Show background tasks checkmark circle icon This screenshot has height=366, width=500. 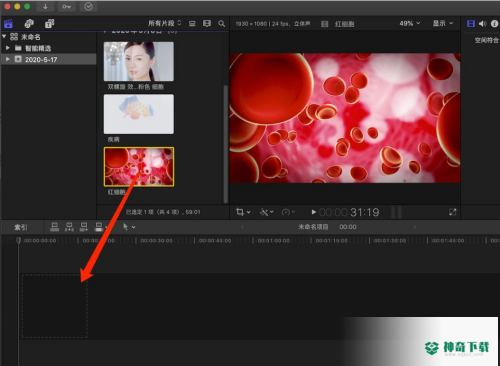click(88, 7)
